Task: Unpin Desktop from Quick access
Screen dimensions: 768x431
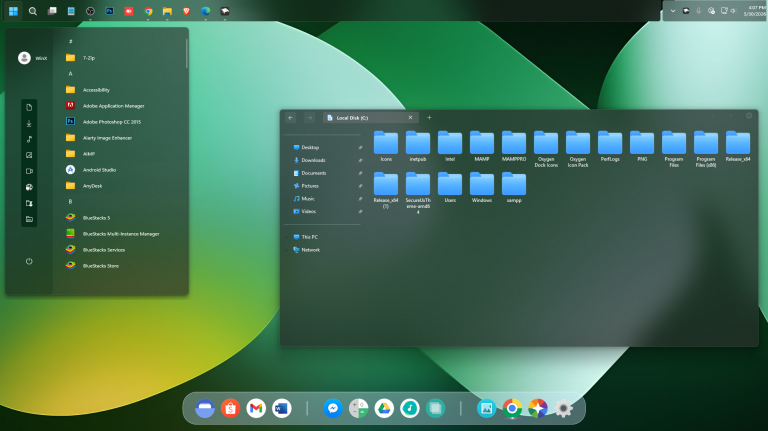Action: tap(360, 147)
